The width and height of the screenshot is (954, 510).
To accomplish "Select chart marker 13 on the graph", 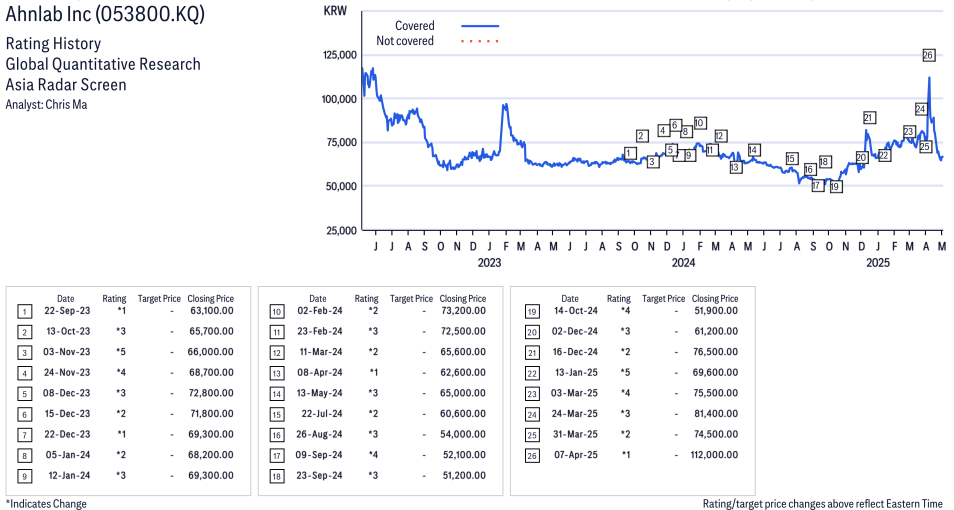I will [736, 167].
